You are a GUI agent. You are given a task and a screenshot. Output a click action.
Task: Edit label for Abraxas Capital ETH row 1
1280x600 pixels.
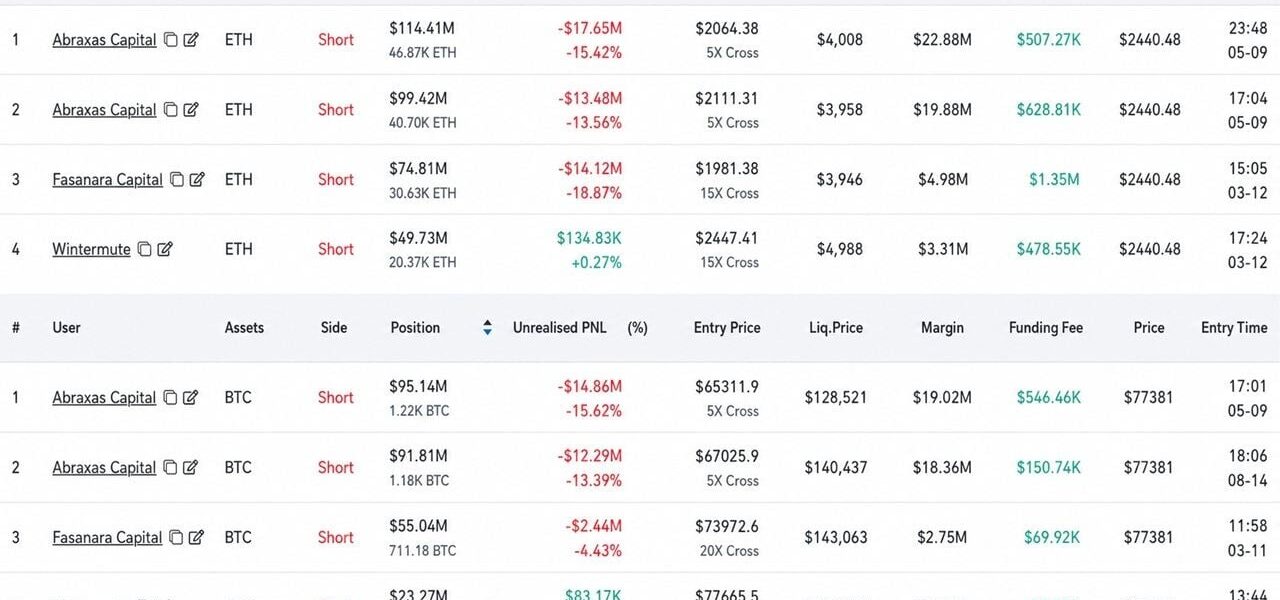[x=191, y=40]
